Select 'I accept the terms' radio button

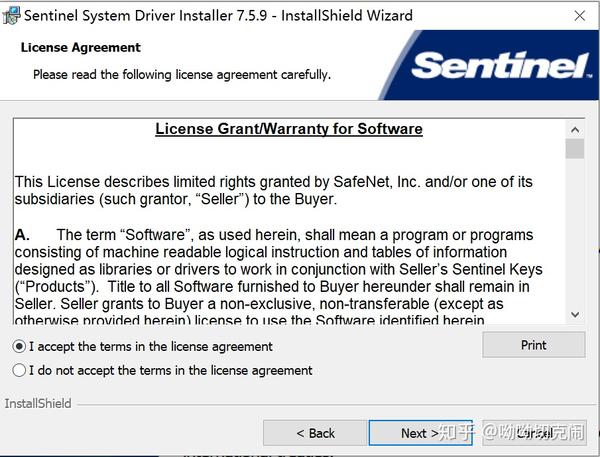pyautogui.click(x=19, y=346)
